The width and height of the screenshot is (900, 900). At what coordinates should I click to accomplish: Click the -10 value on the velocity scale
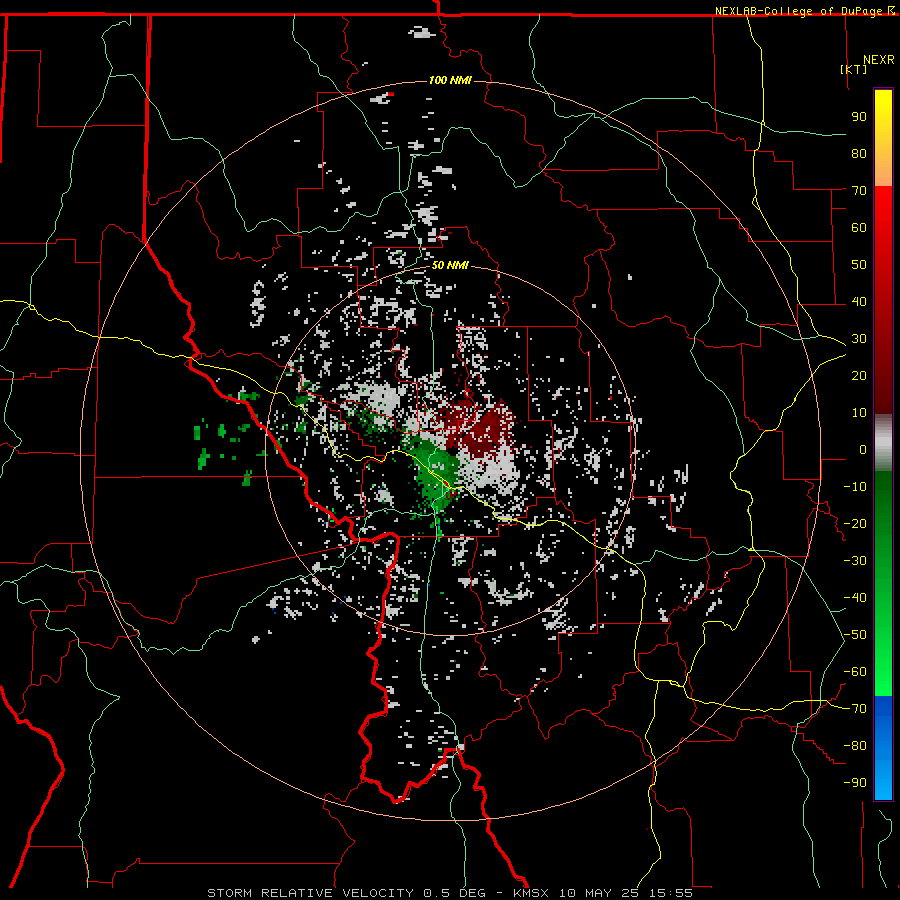pos(855,487)
